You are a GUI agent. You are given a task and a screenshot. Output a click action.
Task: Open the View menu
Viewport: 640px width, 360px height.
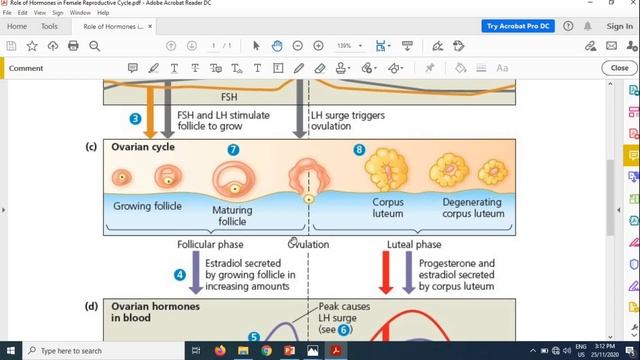[x=40, y=13]
